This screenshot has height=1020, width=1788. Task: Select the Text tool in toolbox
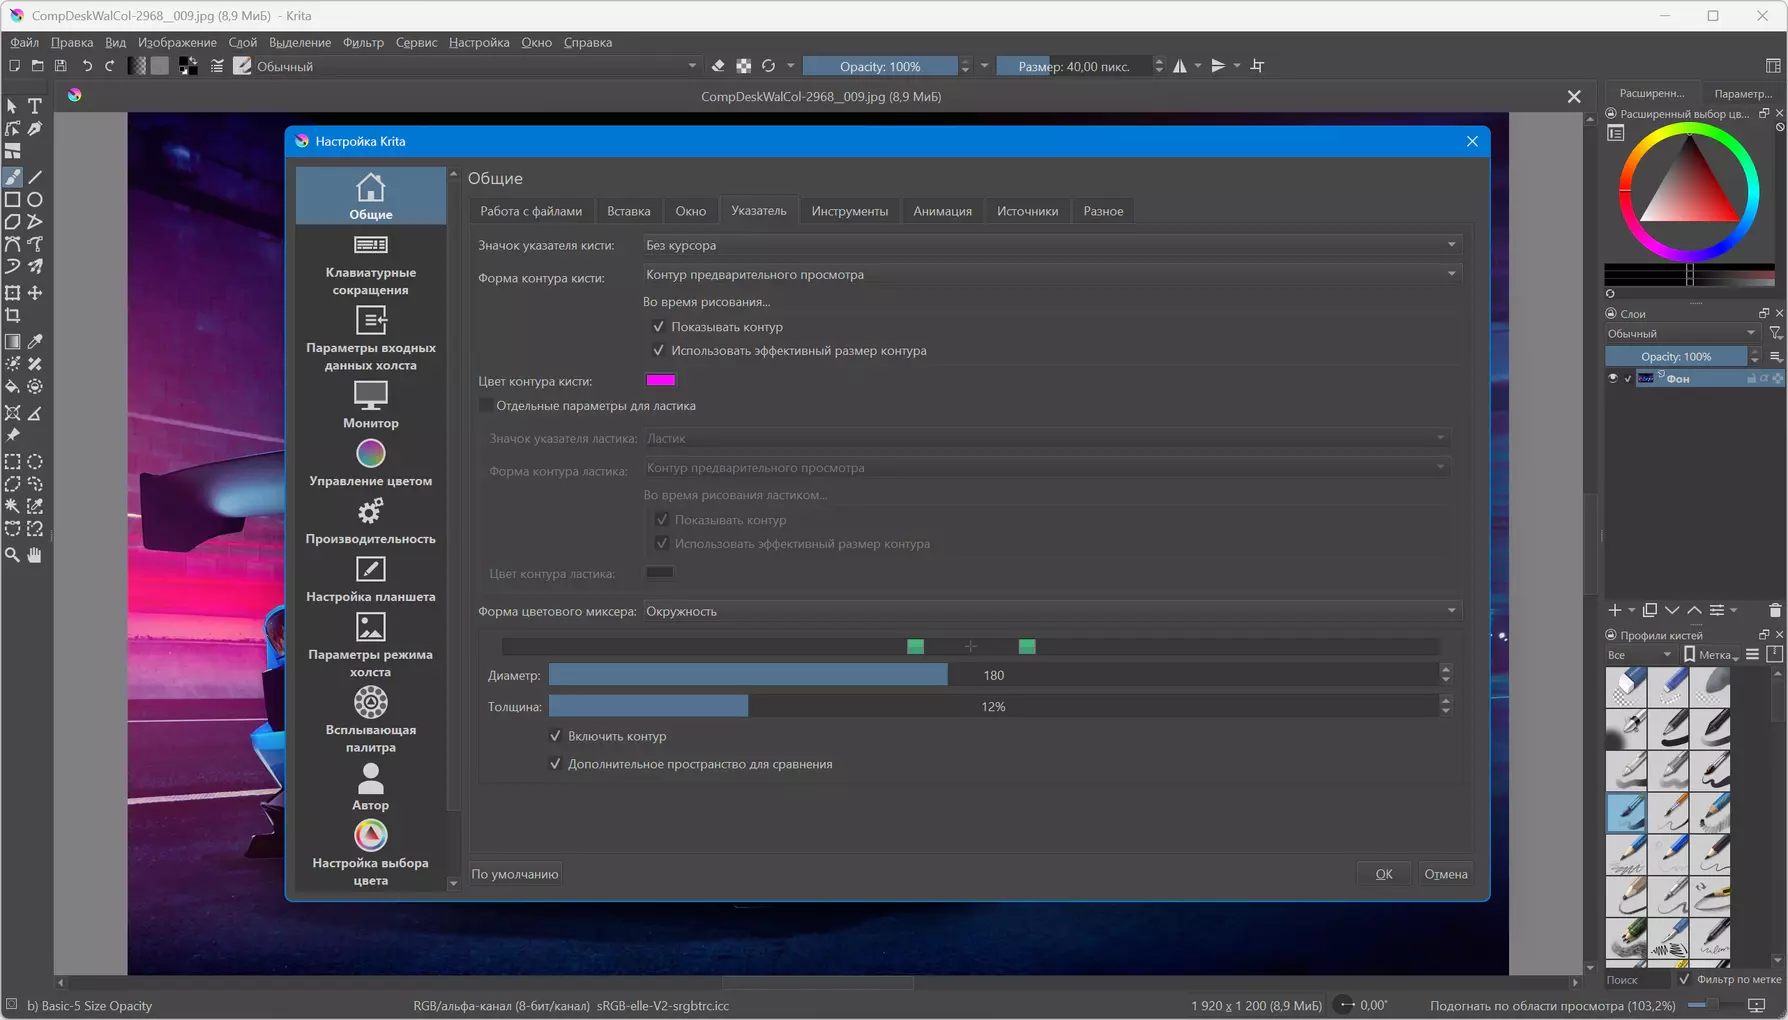click(x=35, y=106)
